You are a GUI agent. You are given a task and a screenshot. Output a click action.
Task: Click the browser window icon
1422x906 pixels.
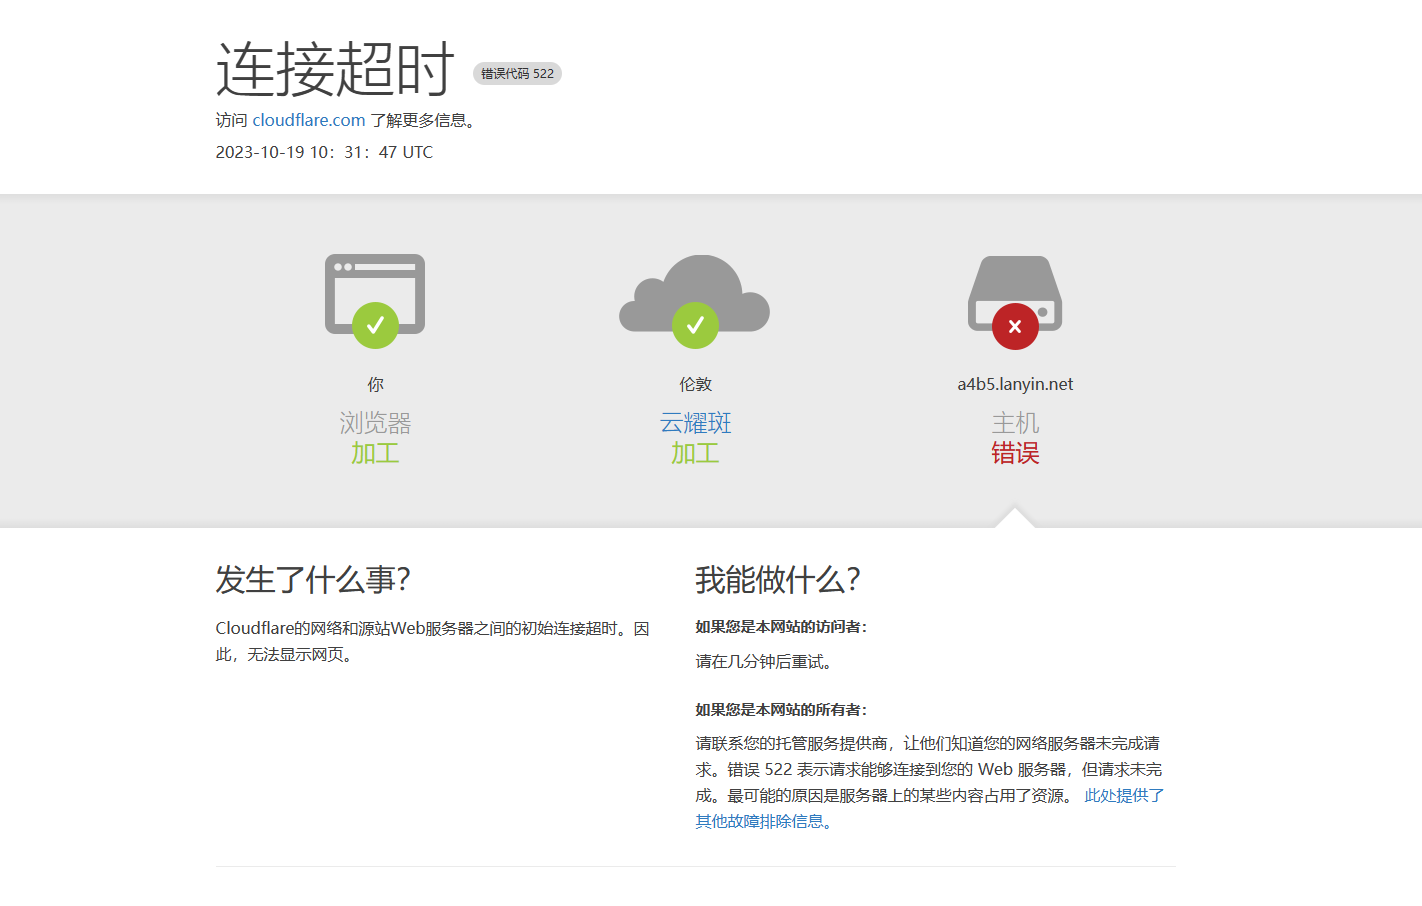[375, 294]
